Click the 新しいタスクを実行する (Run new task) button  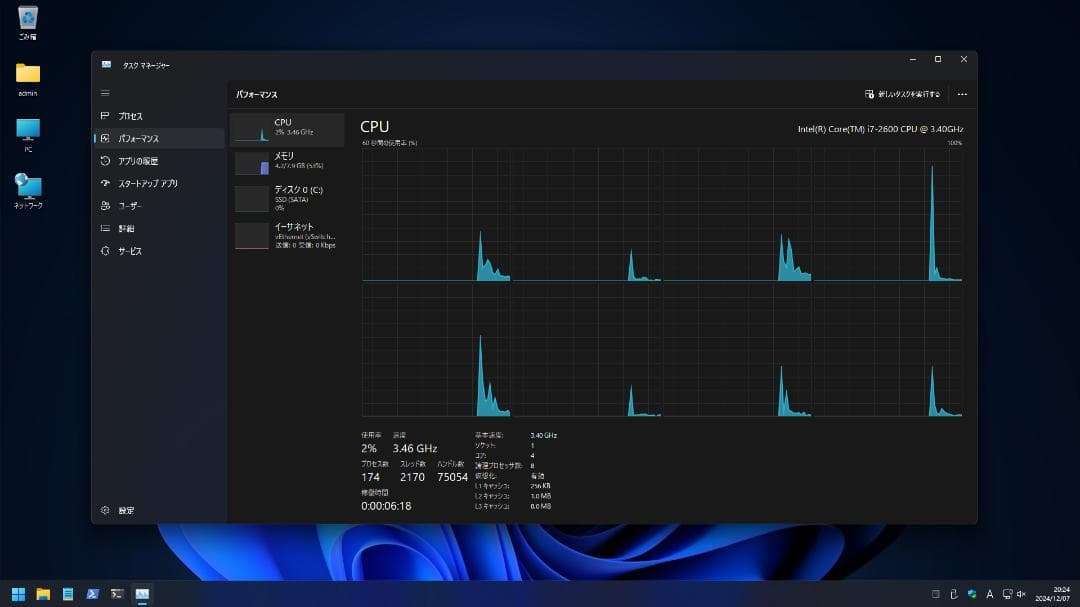pos(902,94)
